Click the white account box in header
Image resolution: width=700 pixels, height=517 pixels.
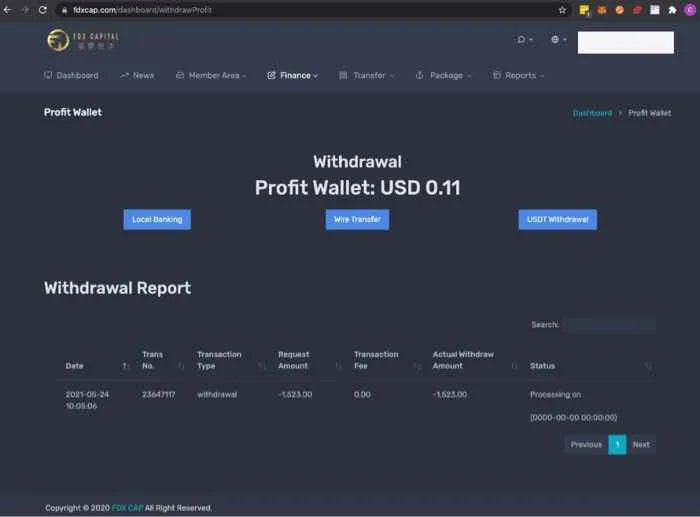coord(625,42)
